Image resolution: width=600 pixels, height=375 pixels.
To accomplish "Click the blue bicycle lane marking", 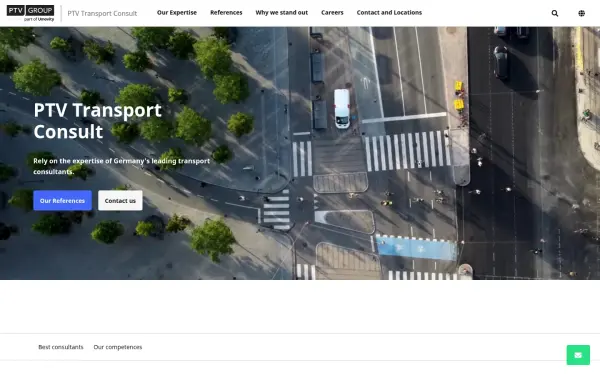I will 416,248.
